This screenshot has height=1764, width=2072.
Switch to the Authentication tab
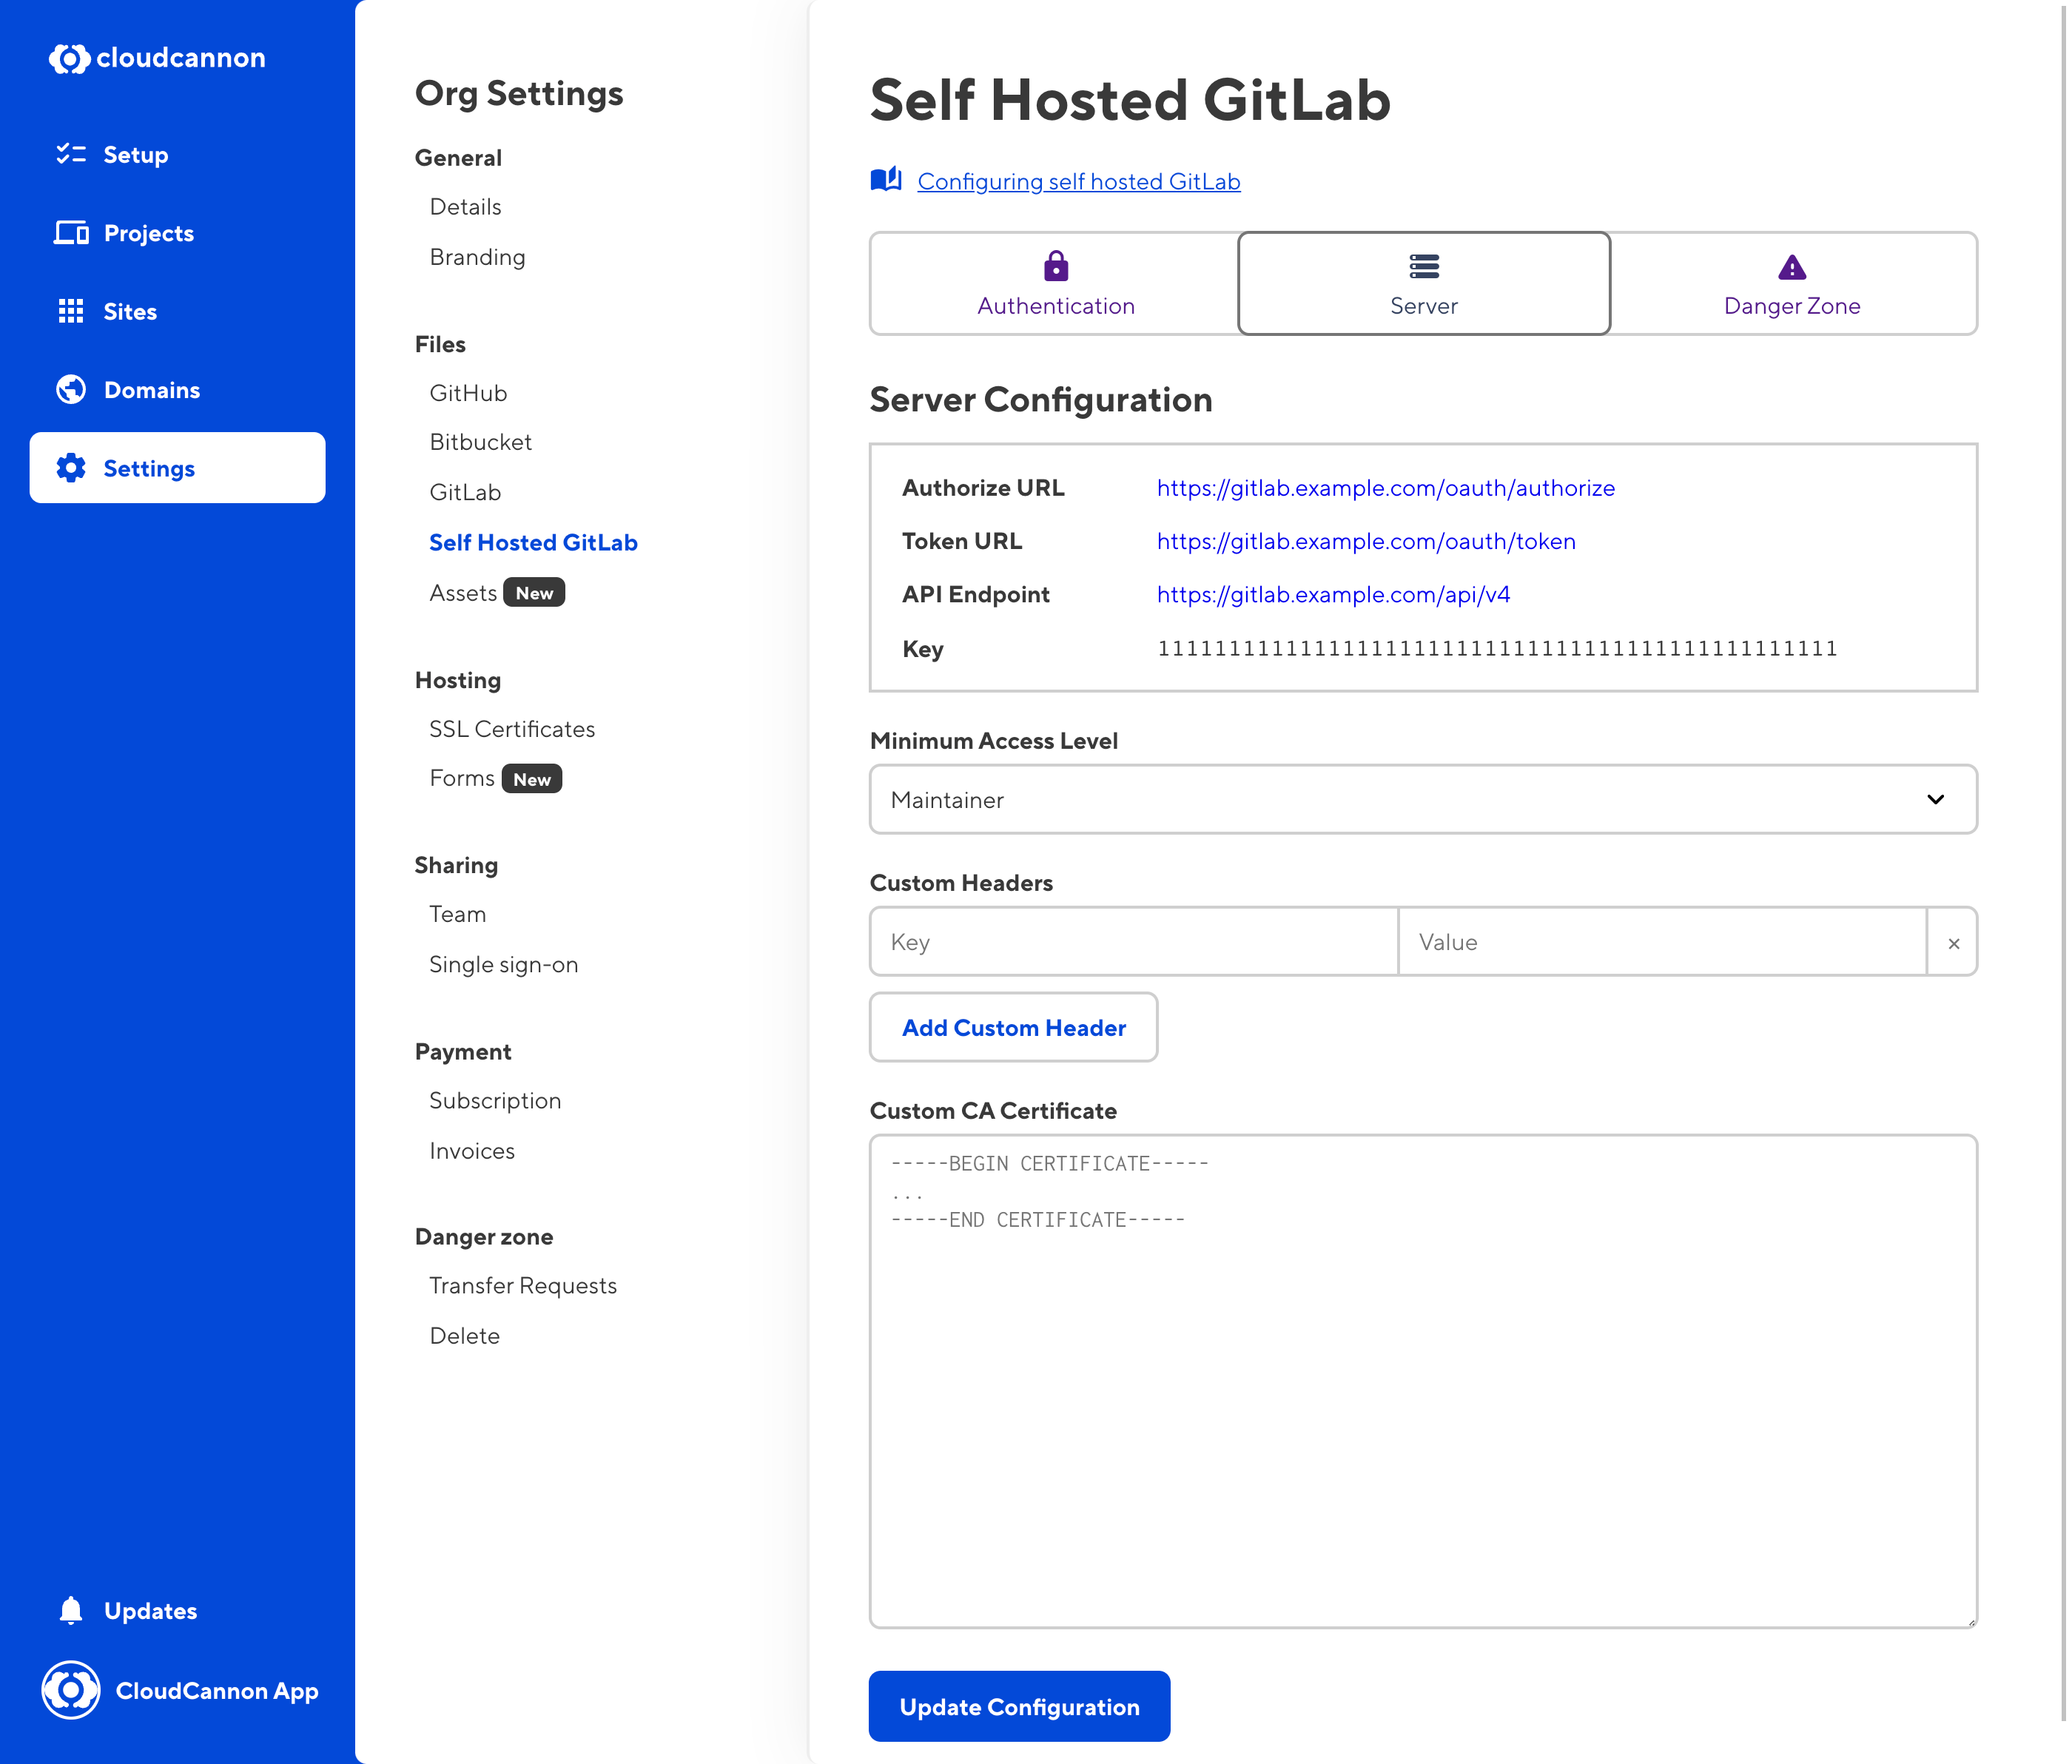tap(1055, 282)
